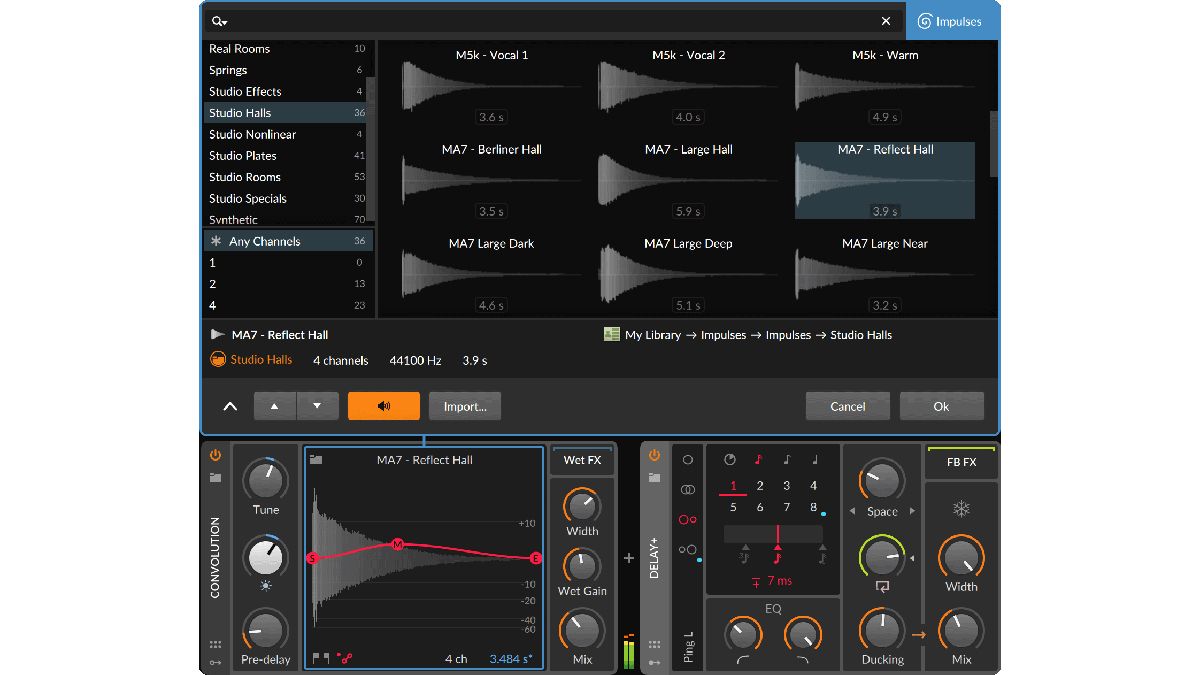
Task: Select the Studio Halls category
Action: (x=286, y=113)
